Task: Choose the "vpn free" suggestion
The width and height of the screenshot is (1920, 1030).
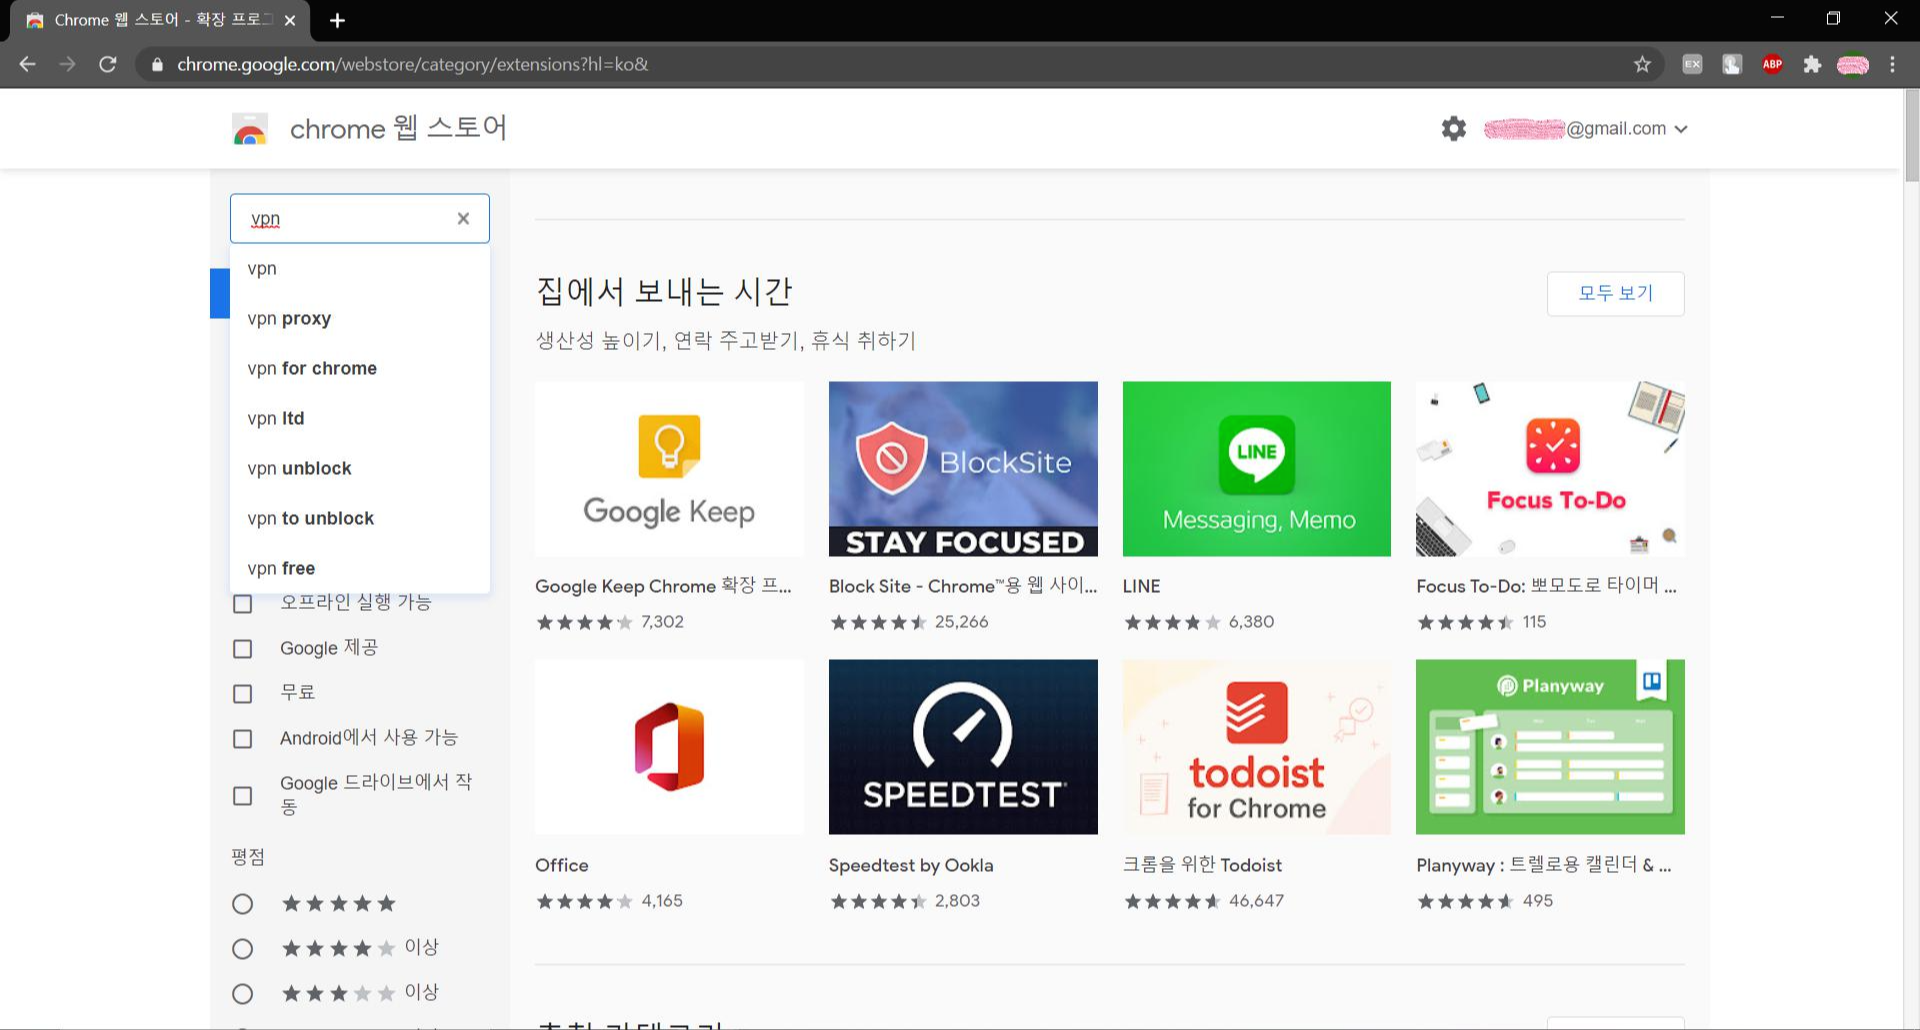Action: (360, 568)
